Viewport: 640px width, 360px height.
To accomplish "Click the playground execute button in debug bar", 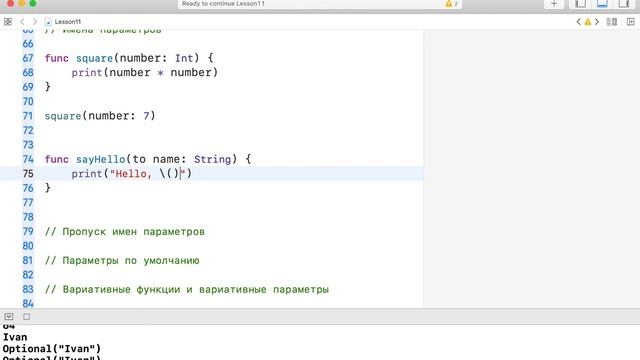I will point(9,317).
